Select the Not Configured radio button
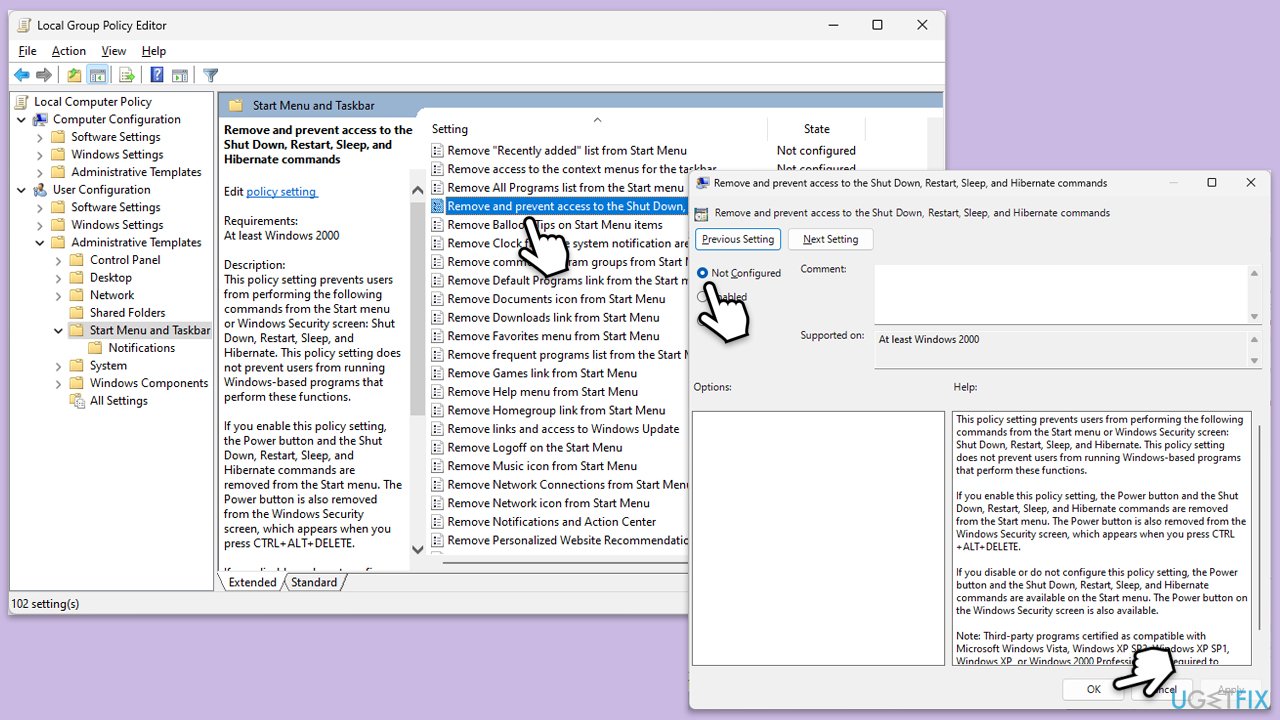 [703, 273]
